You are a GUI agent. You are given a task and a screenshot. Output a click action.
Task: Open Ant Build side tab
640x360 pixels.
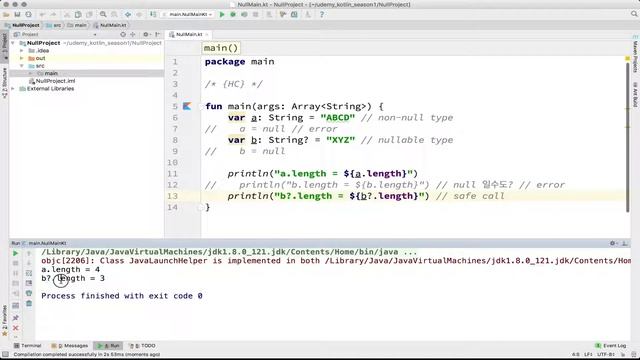[635, 95]
